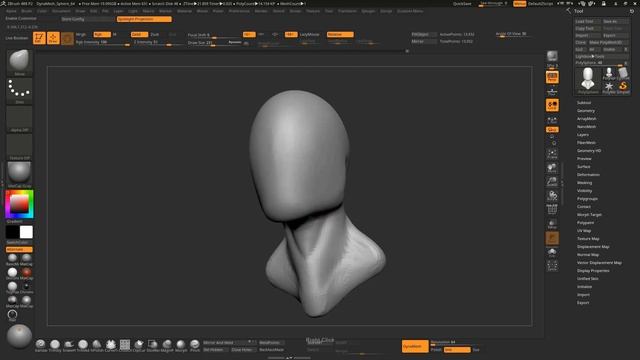Expand the NanoMesh subpalette
Screen dimensions: 640x360
tap(587, 127)
